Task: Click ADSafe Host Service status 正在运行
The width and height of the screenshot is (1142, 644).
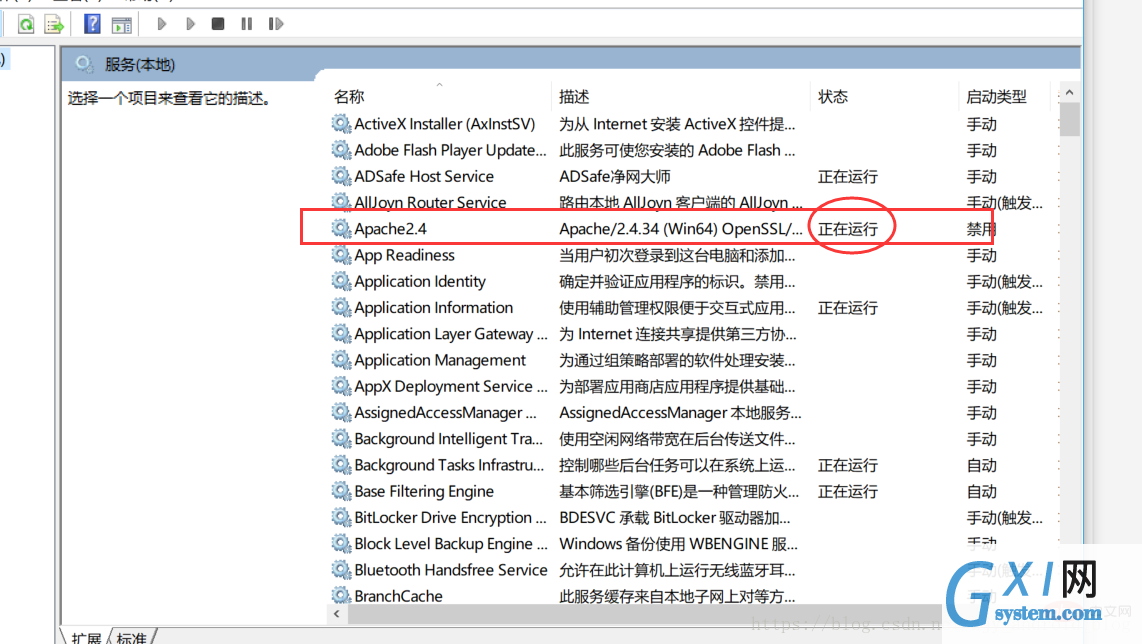Action: tap(848, 176)
